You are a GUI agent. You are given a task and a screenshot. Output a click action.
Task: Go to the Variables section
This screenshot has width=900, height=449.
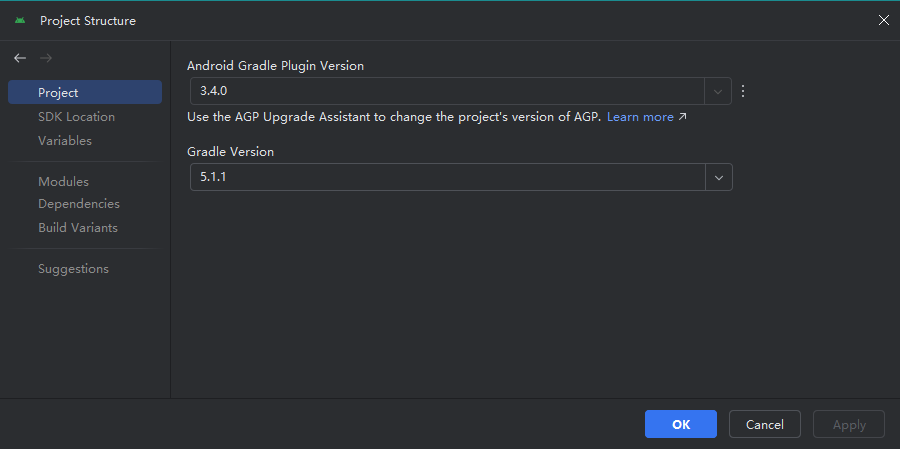tap(64, 140)
